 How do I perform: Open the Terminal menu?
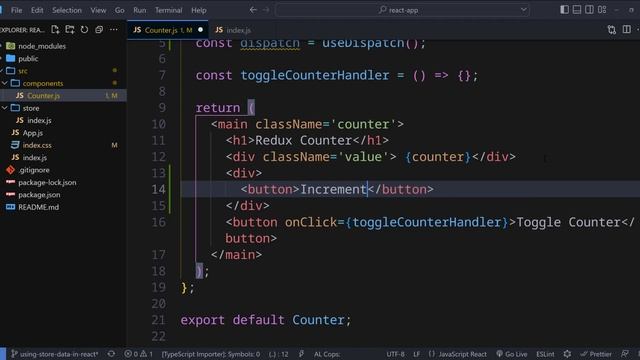[168, 10]
